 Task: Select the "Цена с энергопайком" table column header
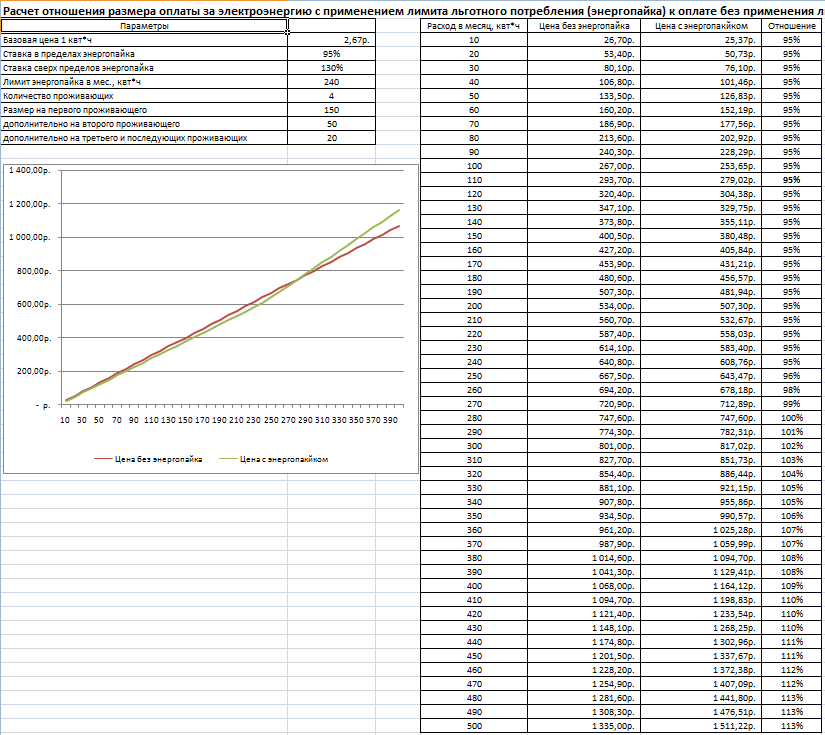click(701, 26)
